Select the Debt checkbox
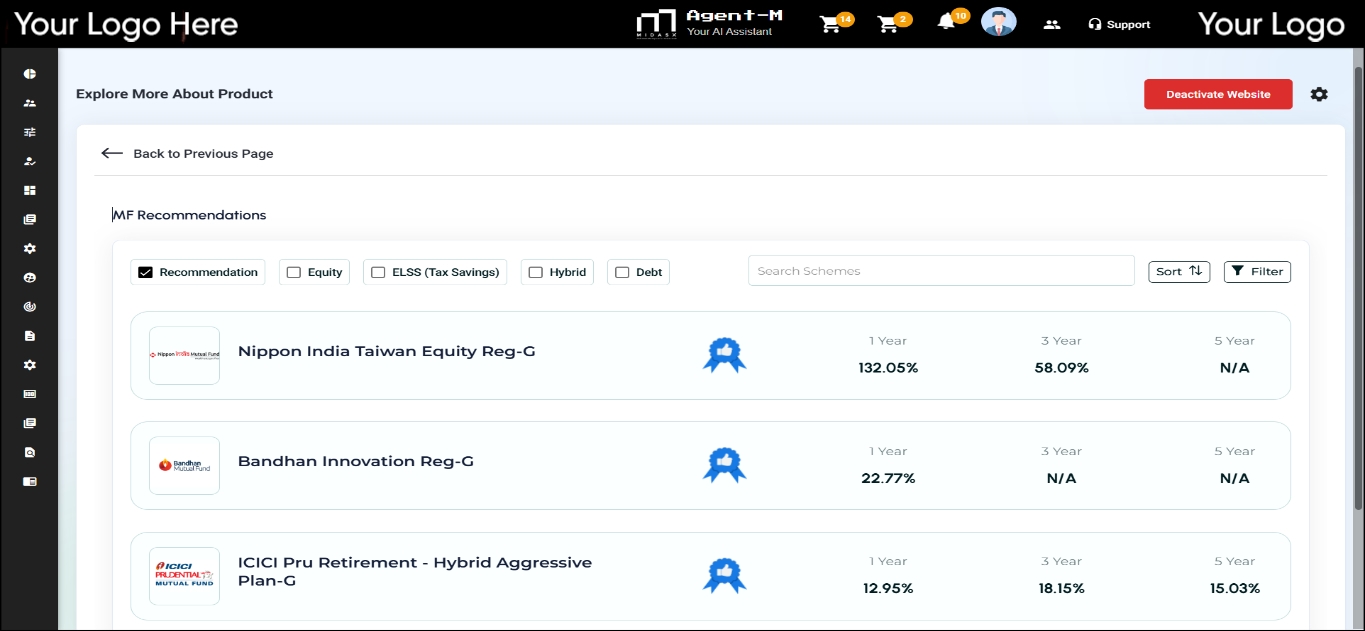The image size is (1365, 631). tap(622, 272)
